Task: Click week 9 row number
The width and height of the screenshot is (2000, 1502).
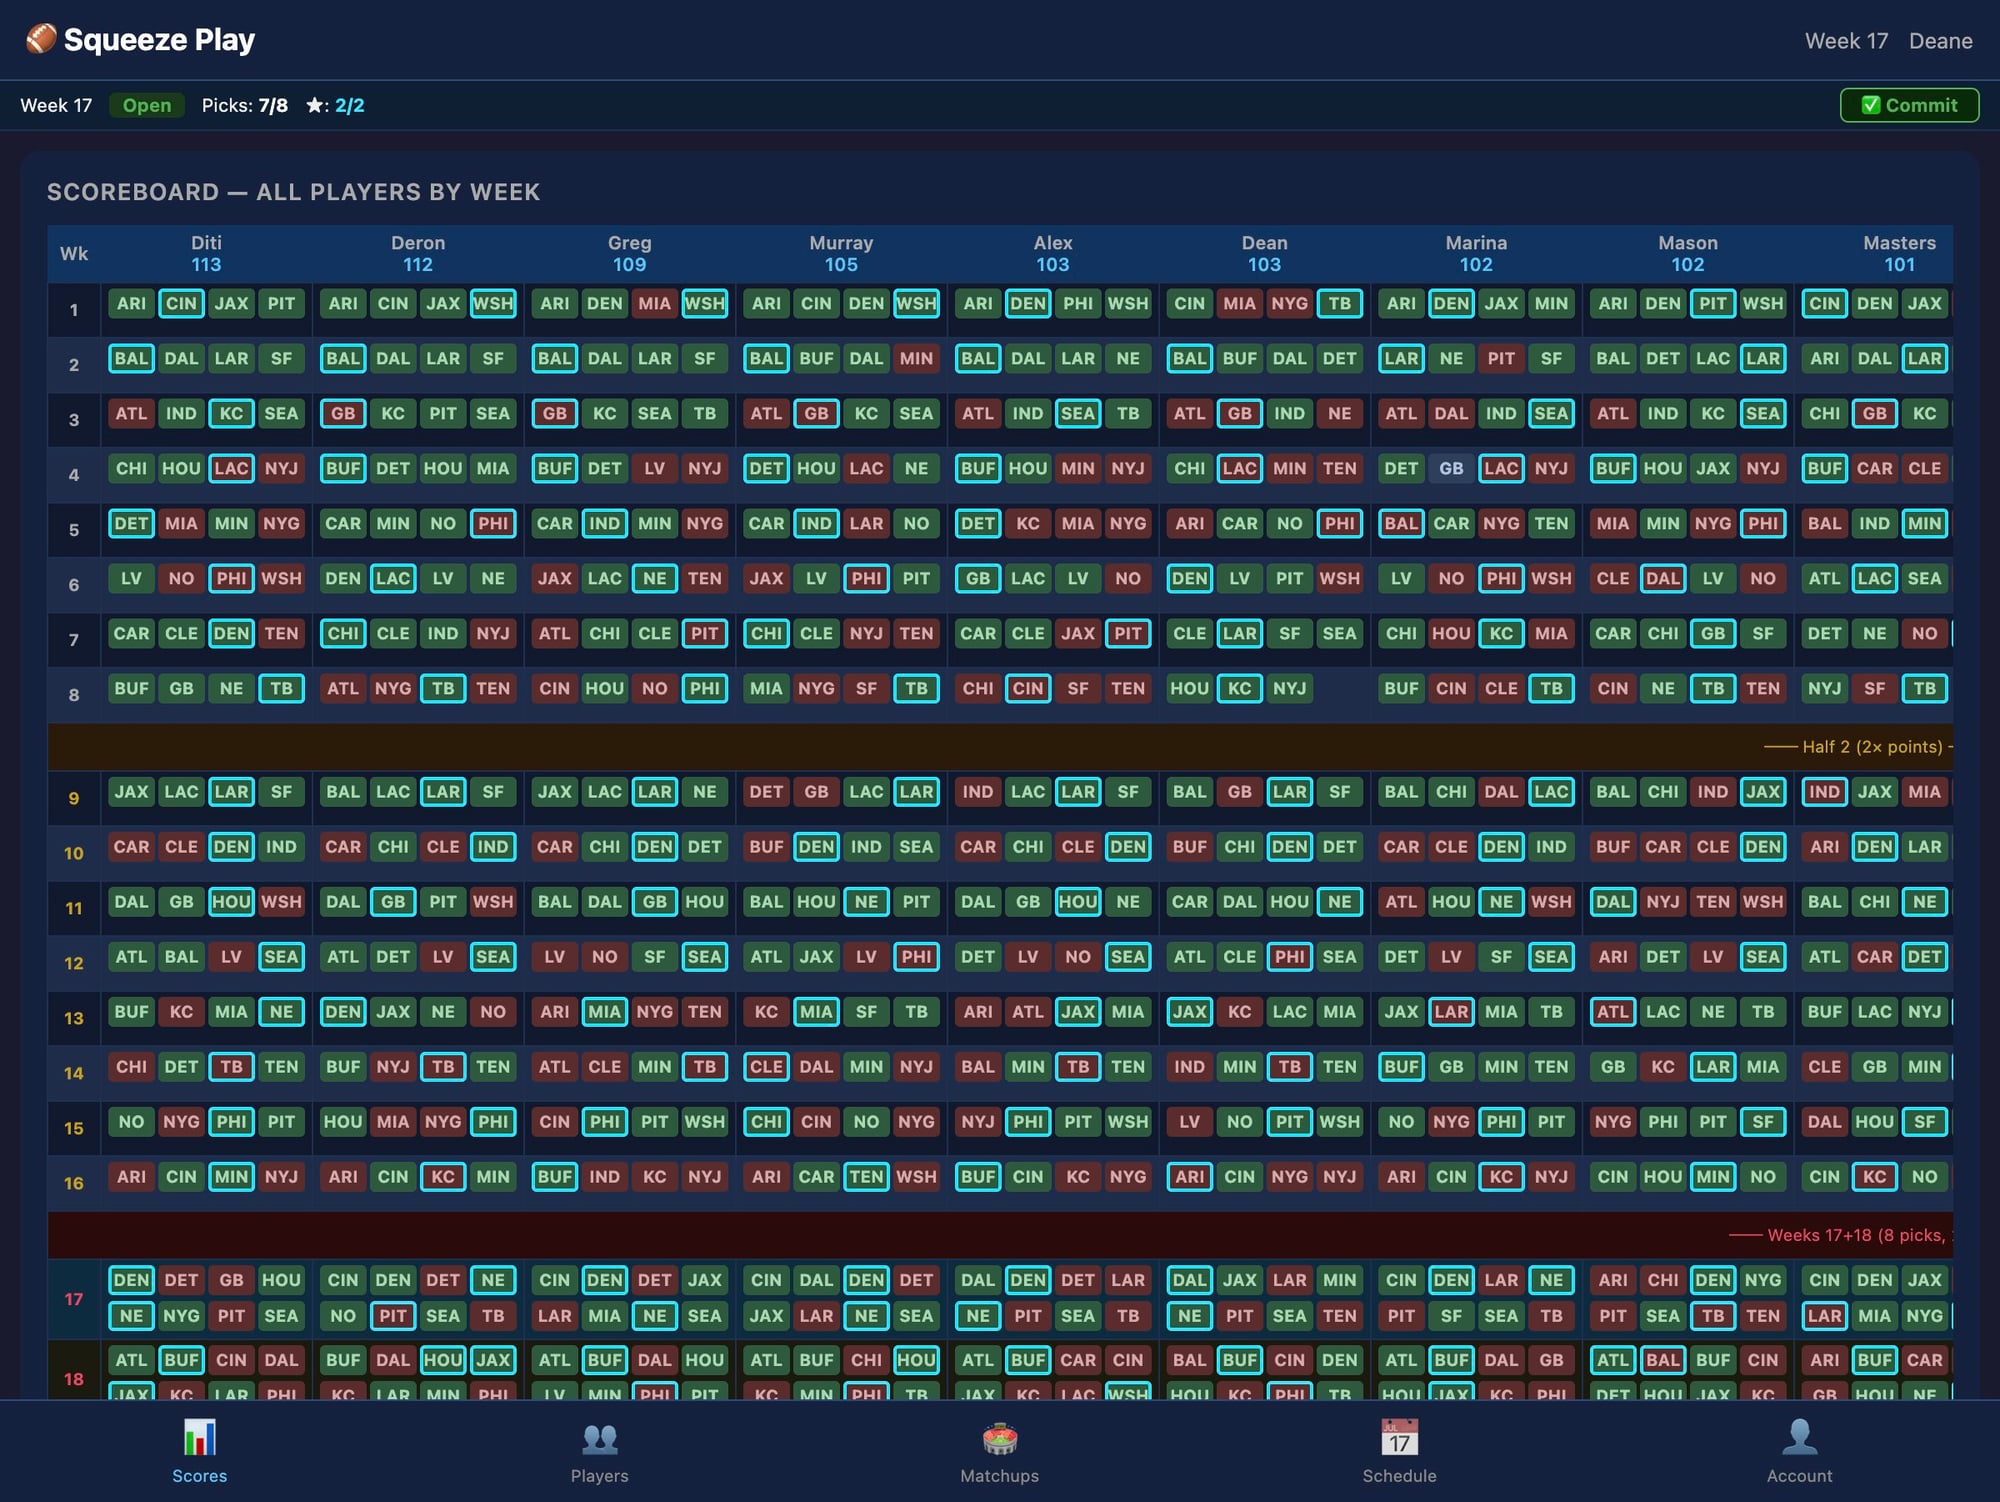Action: point(74,798)
